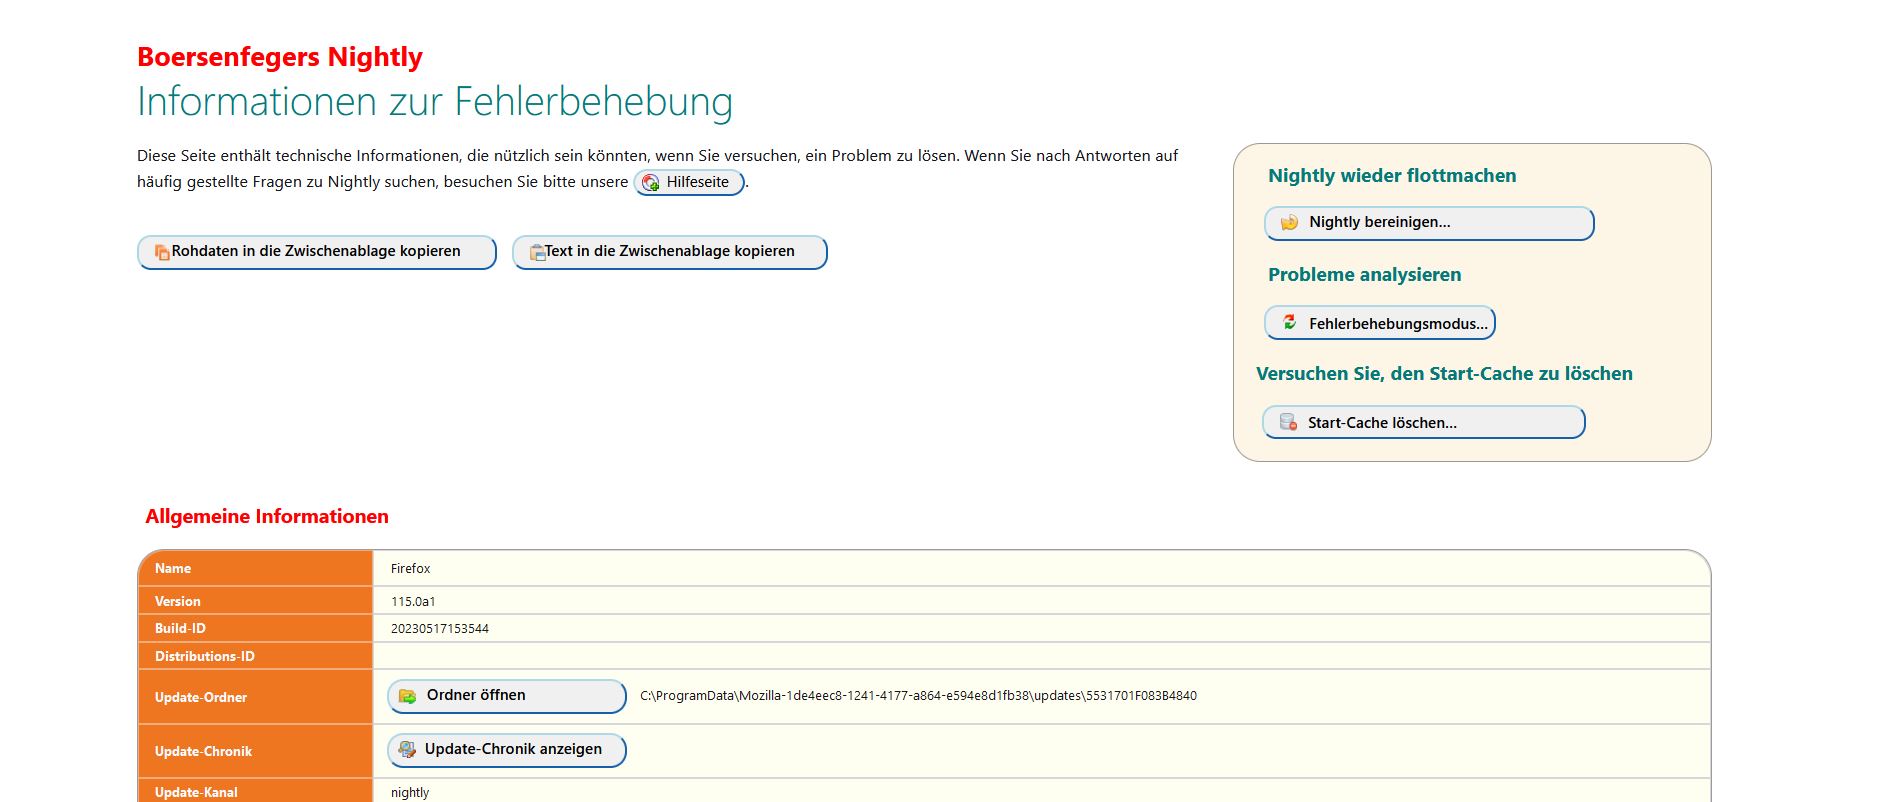Click the Allgemeine Informationen section heading
This screenshot has height=802, width=1892.
(x=267, y=517)
